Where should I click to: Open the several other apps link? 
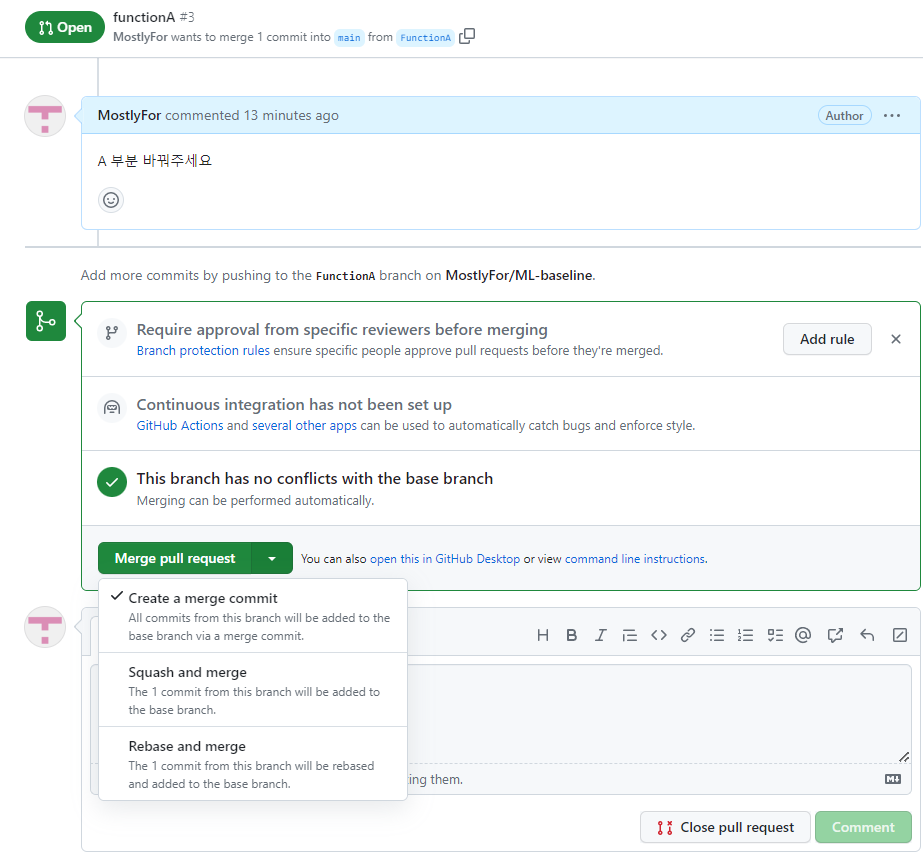304,425
